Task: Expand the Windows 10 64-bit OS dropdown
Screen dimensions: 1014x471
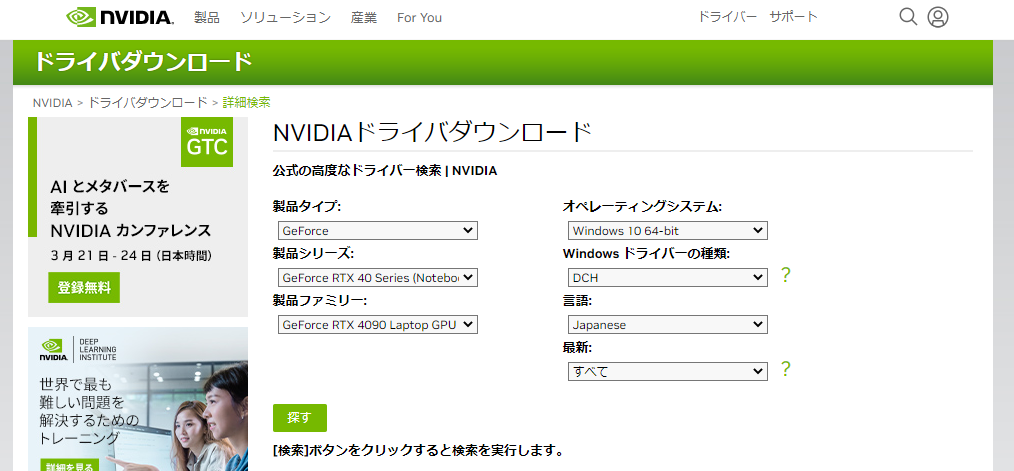Action: click(668, 230)
